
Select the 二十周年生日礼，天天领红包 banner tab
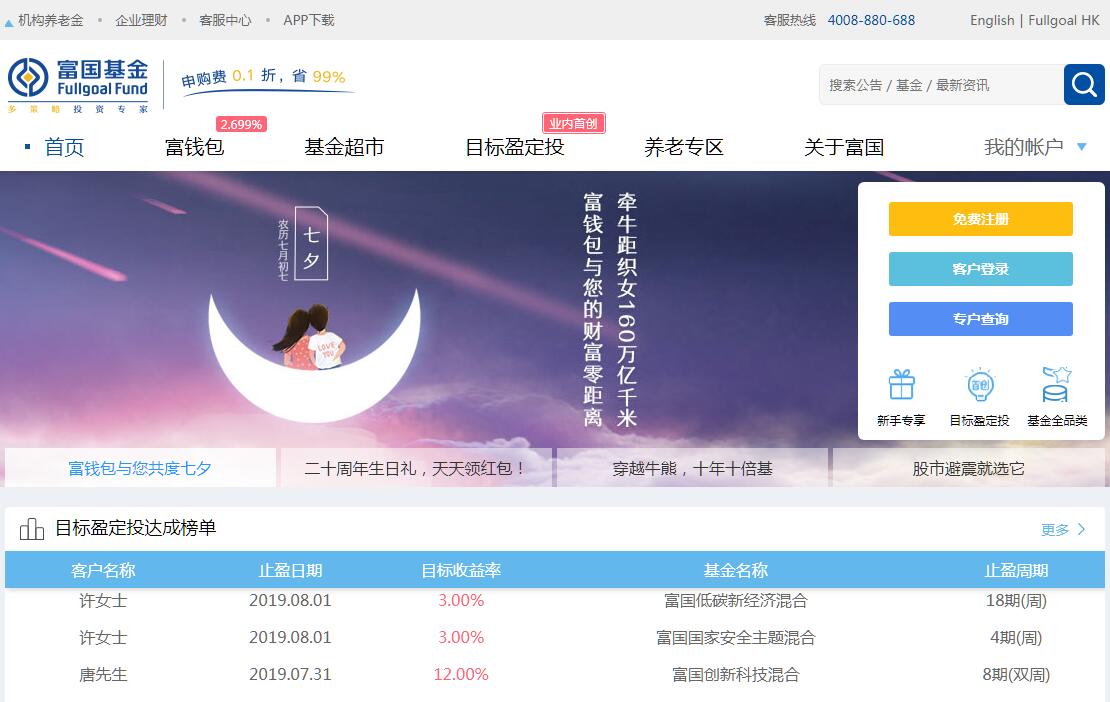coord(416,468)
